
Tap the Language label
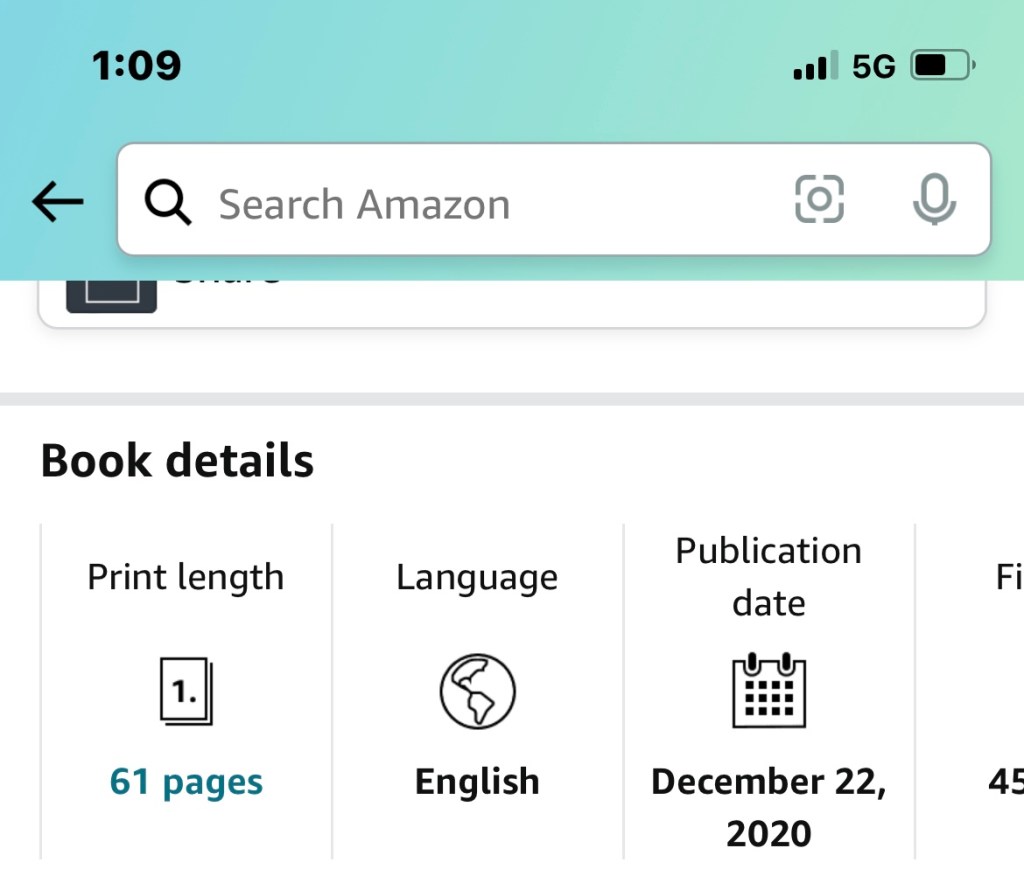click(477, 577)
